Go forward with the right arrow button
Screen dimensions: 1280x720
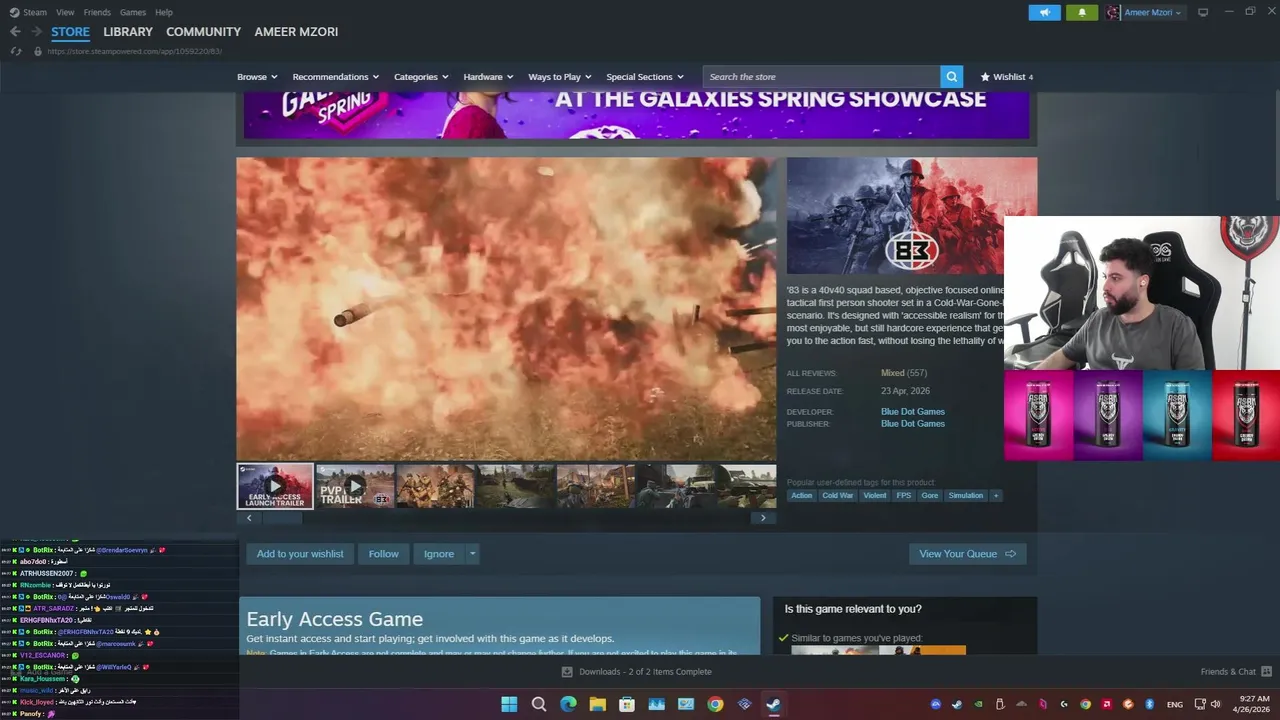click(x=37, y=32)
